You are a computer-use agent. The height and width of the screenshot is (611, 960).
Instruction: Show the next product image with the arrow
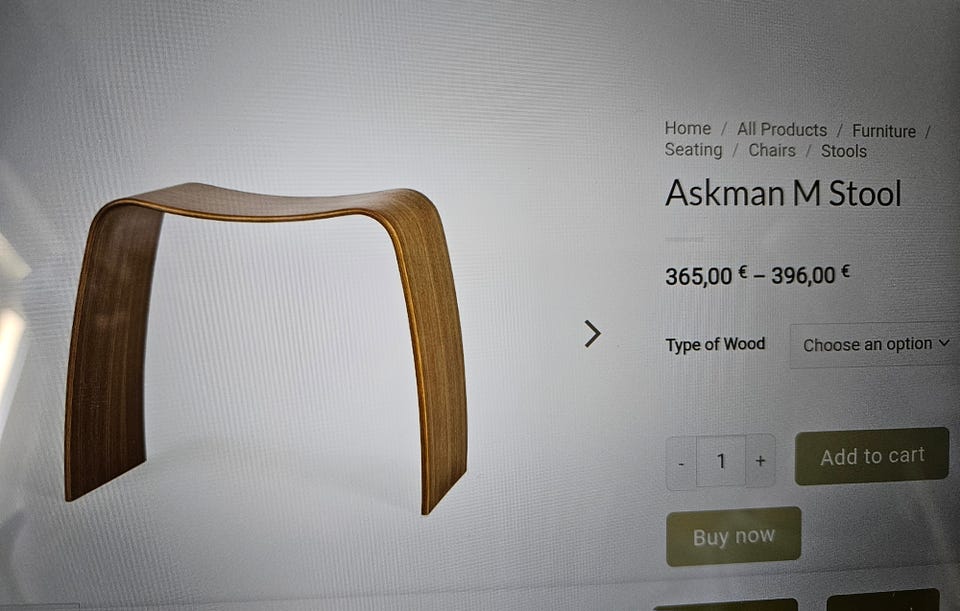point(592,334)
